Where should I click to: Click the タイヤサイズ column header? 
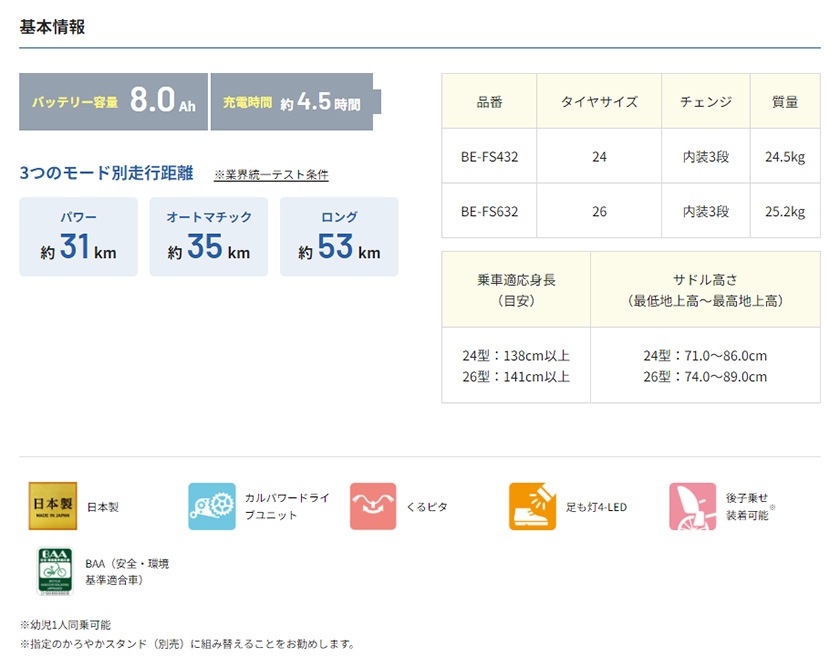click(599, 102)
